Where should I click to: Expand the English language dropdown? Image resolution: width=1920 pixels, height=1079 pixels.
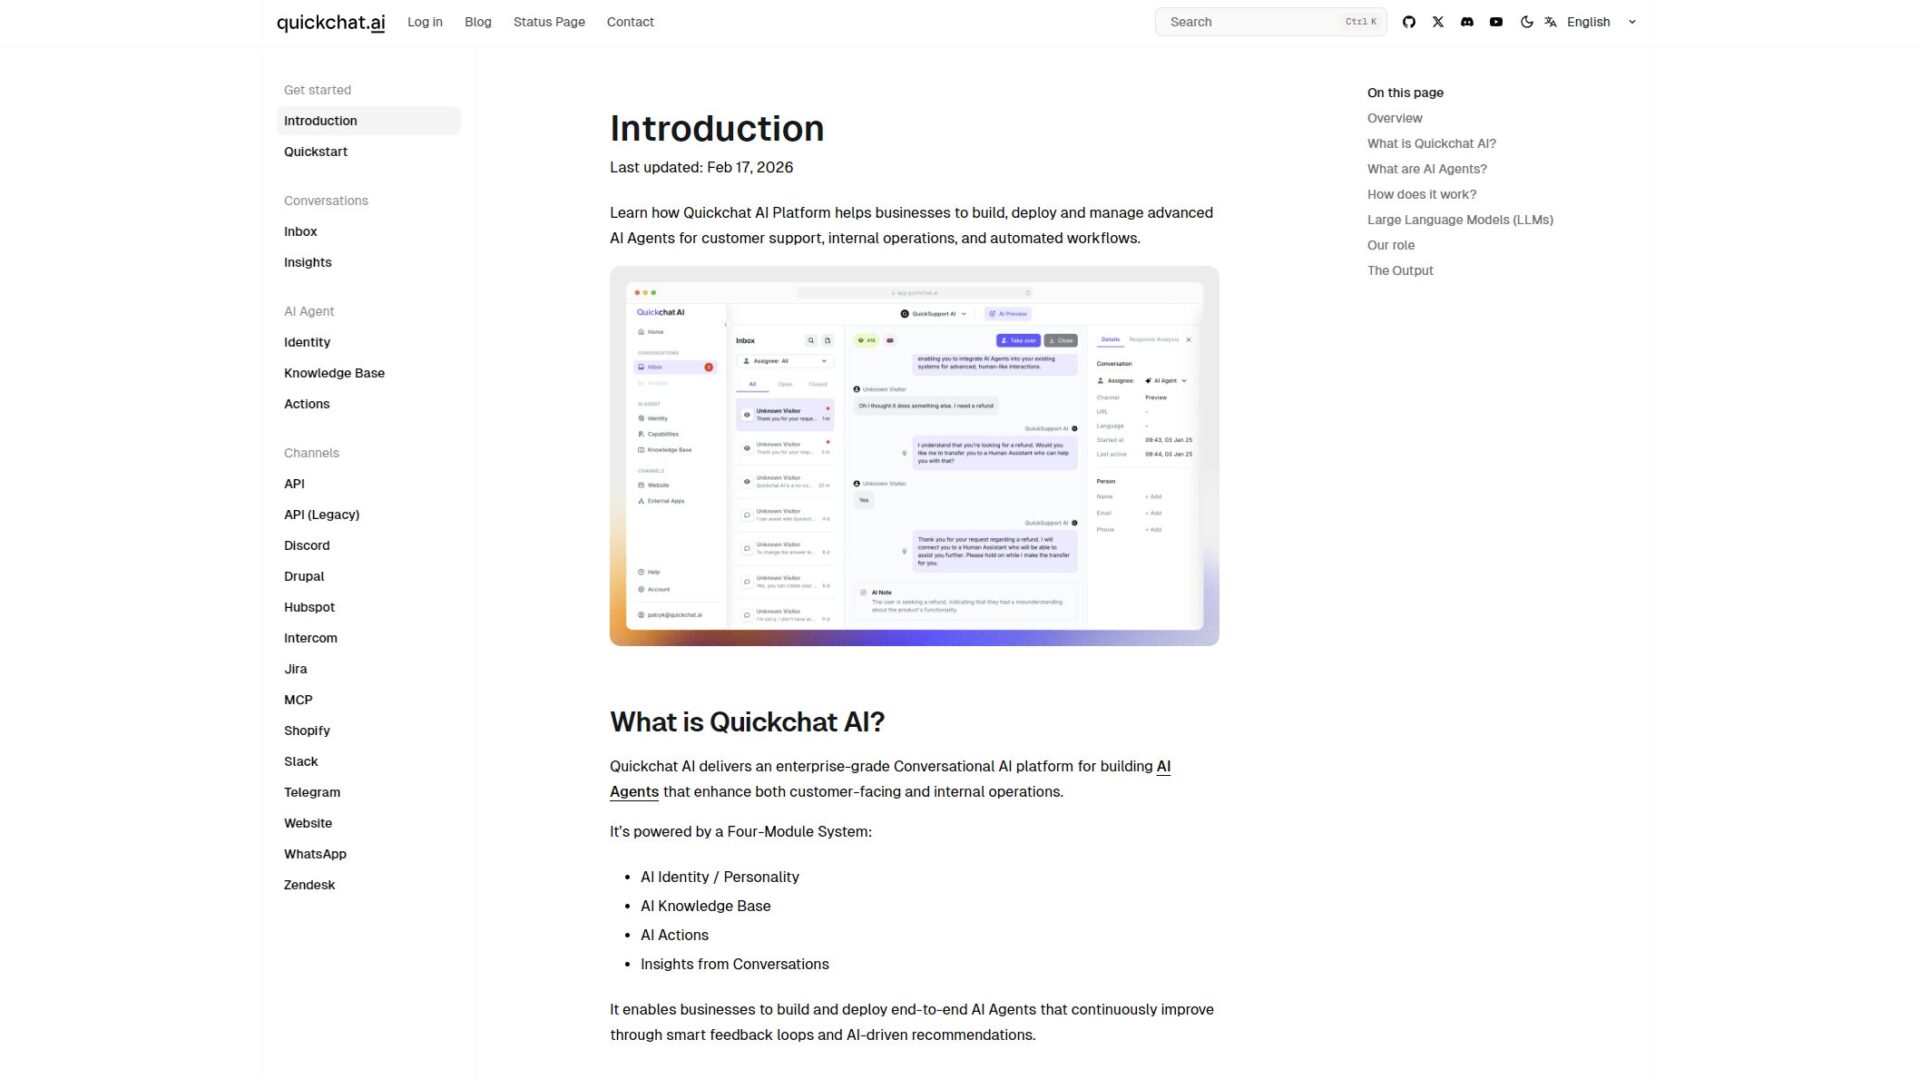point(1588,22)
